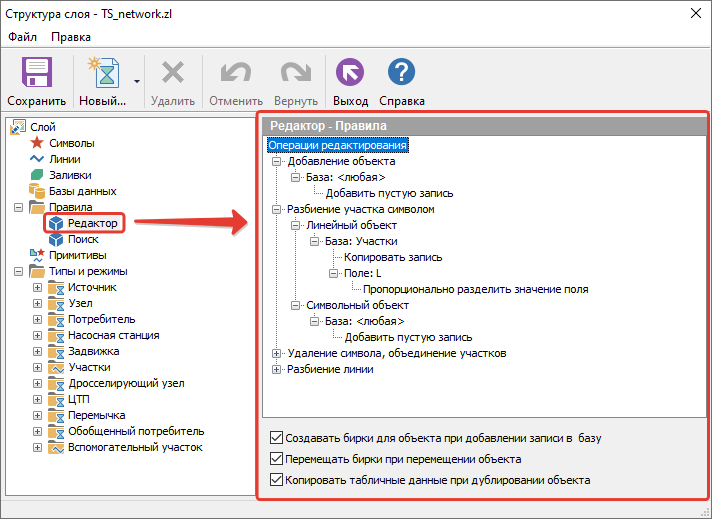Click the Новый (New) toolbar icon

click(x=102, y=74)
